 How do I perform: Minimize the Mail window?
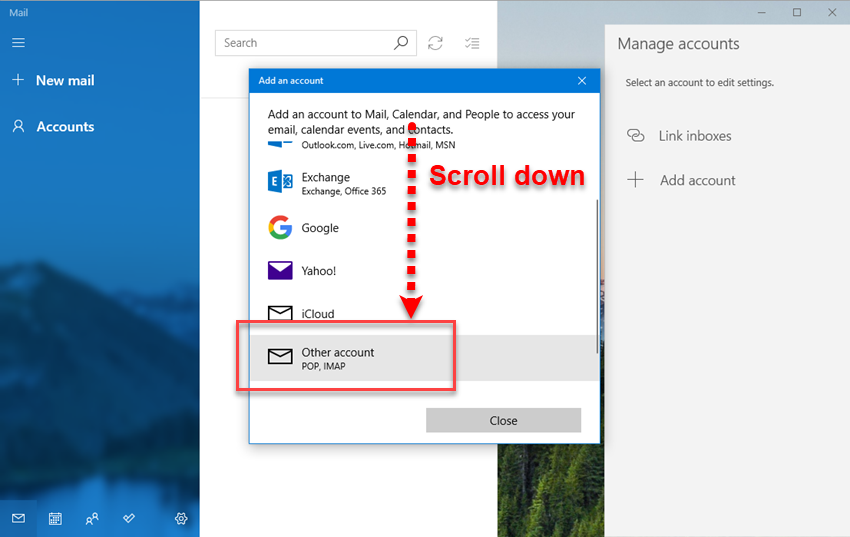pos(762,12)
